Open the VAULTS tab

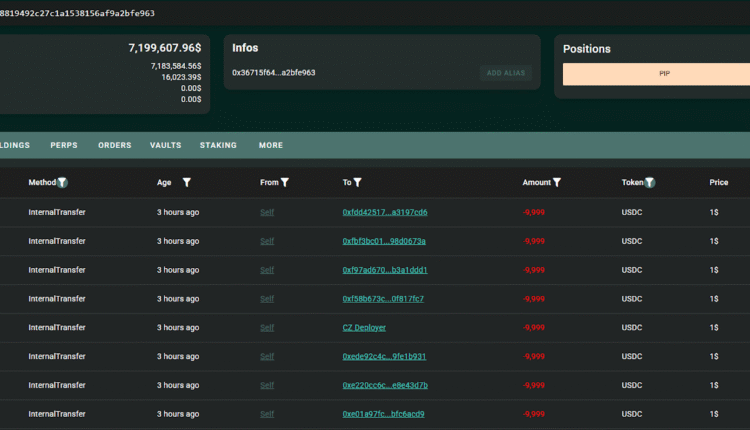click(166, 145)
